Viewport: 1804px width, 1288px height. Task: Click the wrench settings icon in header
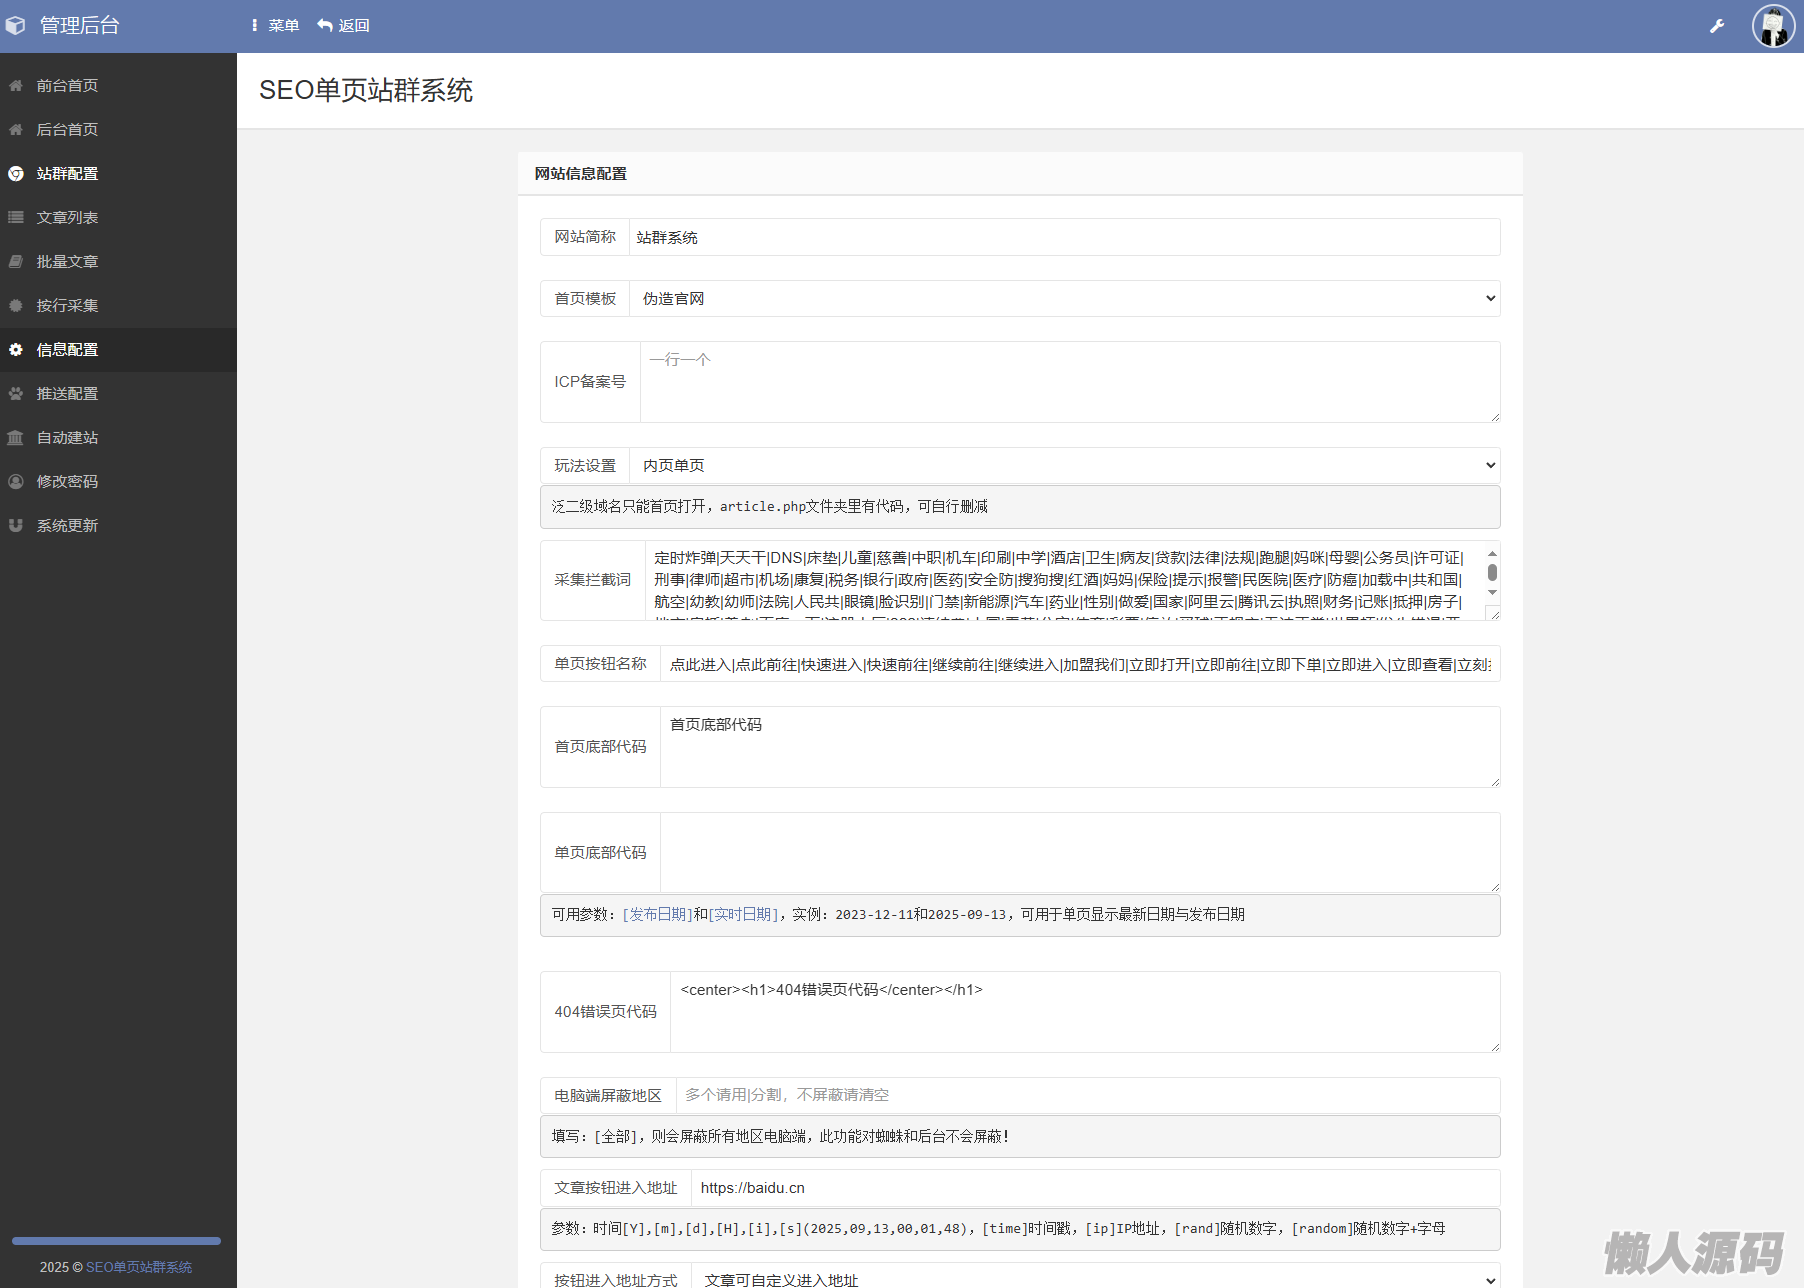coord(1717,26)
